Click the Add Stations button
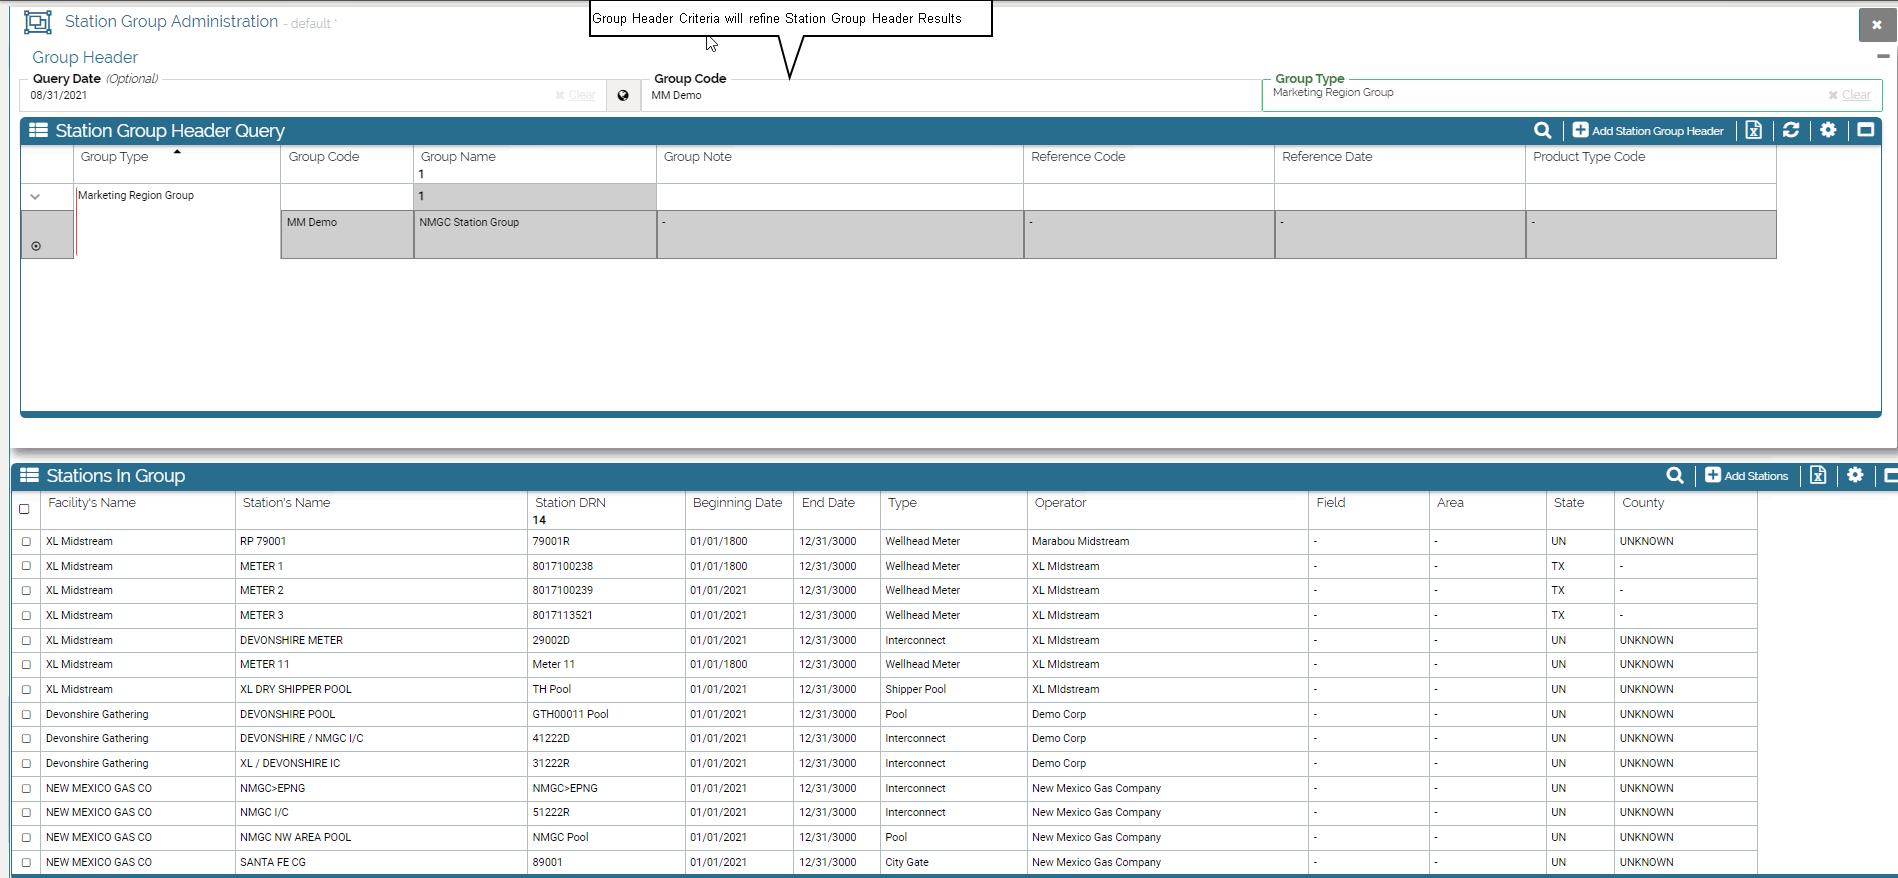Viewport: 1898px width, 878px height. click(1746, 476)
